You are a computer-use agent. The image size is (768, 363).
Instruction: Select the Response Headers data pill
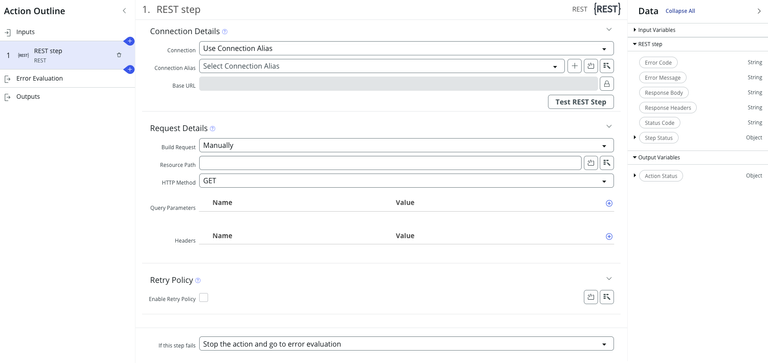pos(668,107)
